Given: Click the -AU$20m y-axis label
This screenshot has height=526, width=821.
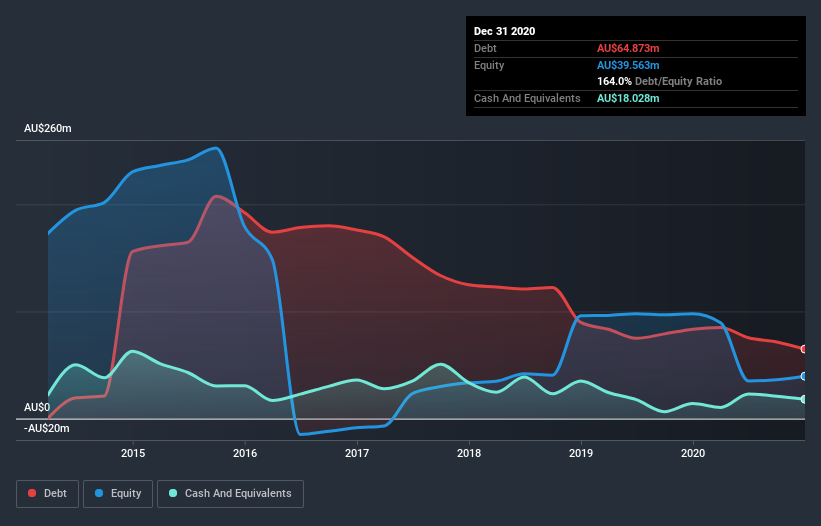Looking at the screenshot, I should point(47,429).
